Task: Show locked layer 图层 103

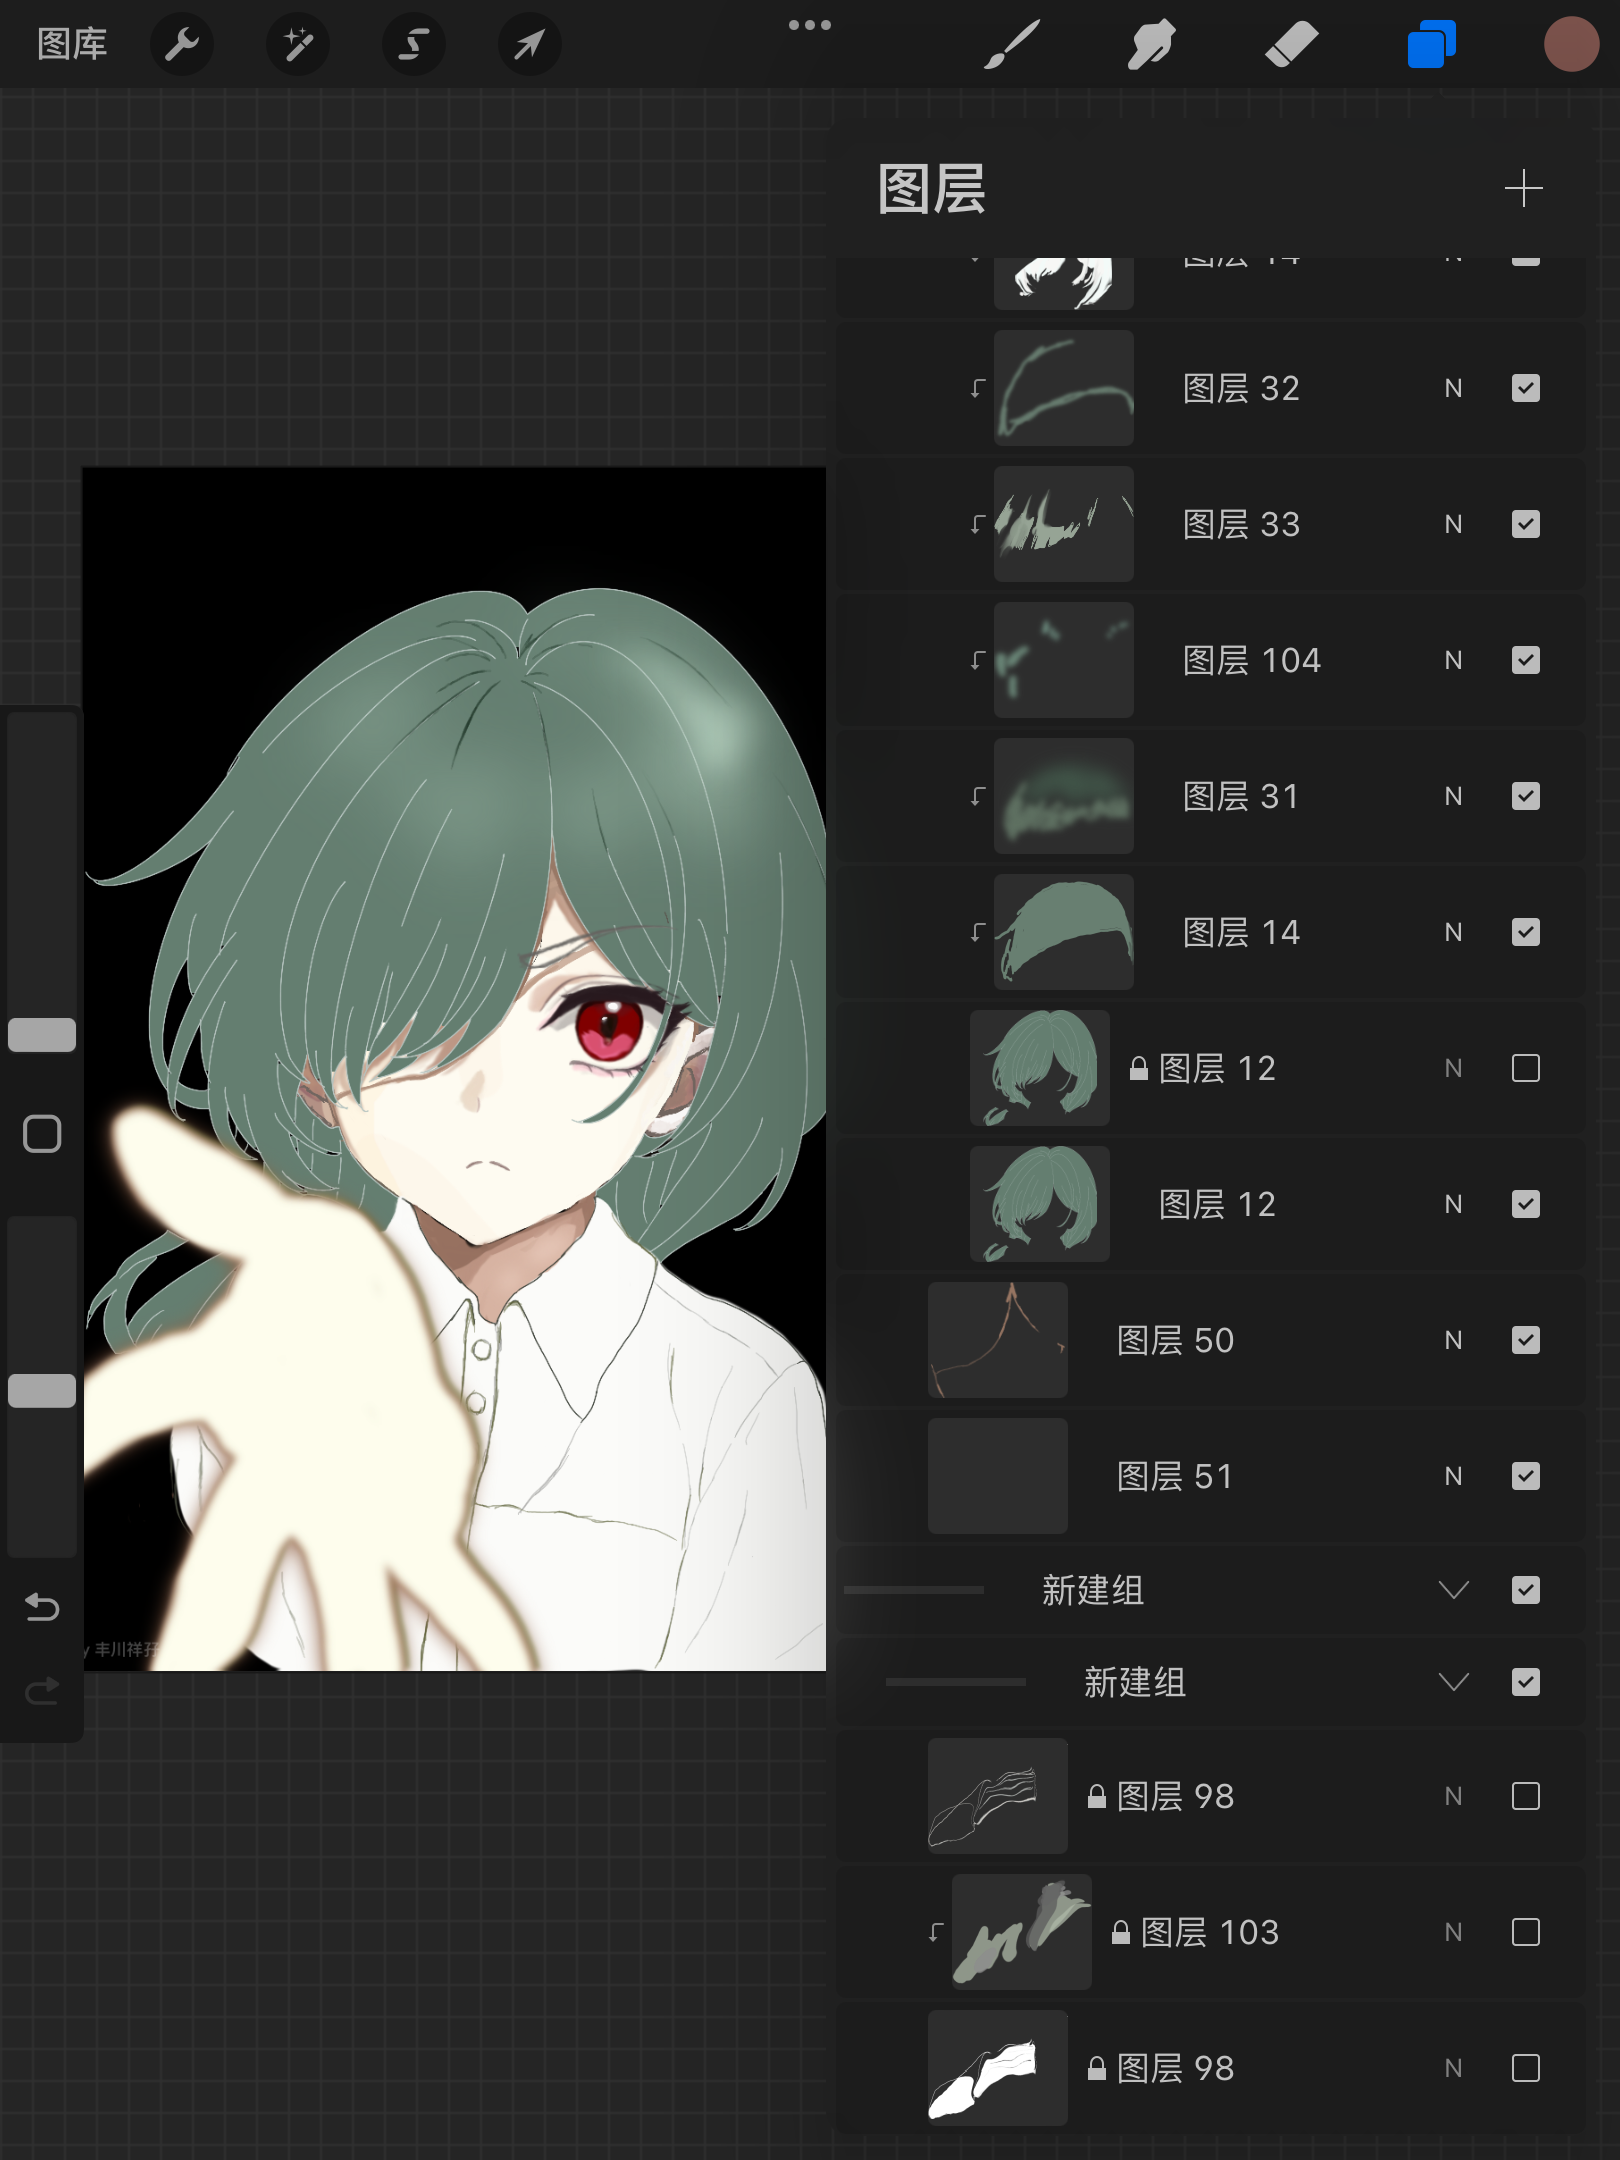Action: [1525, 1932]
